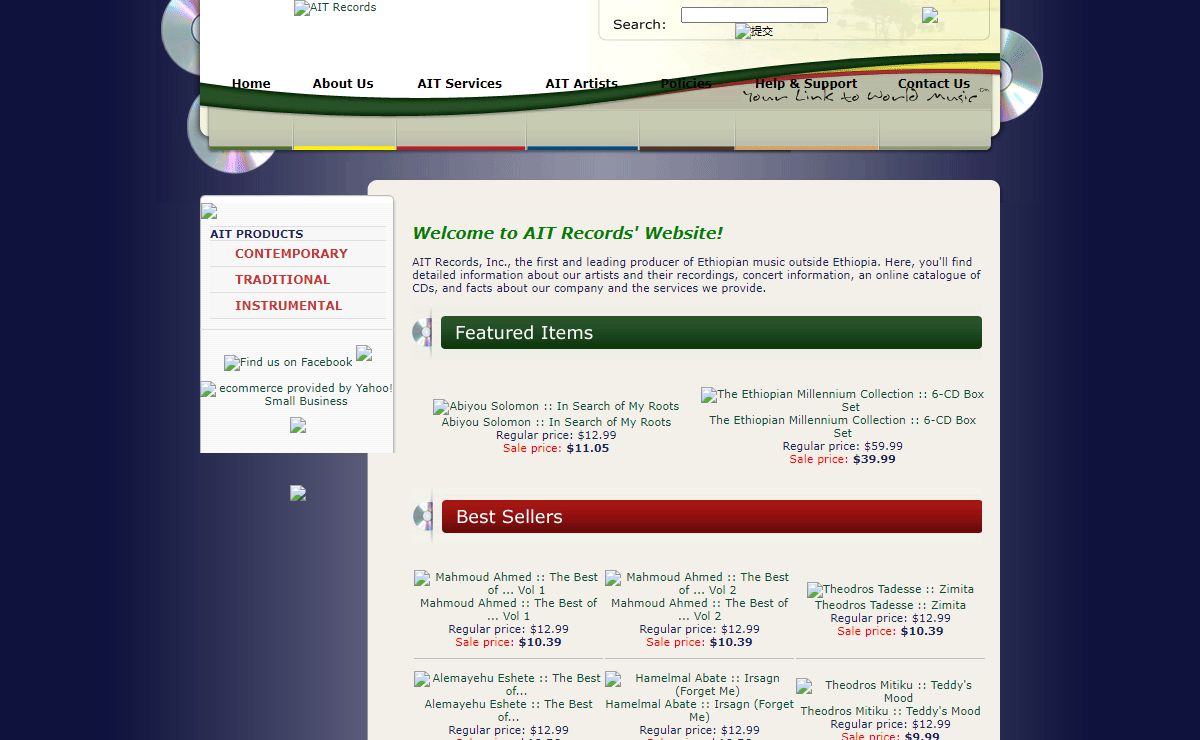Go to Contact Us

[934, 84]
